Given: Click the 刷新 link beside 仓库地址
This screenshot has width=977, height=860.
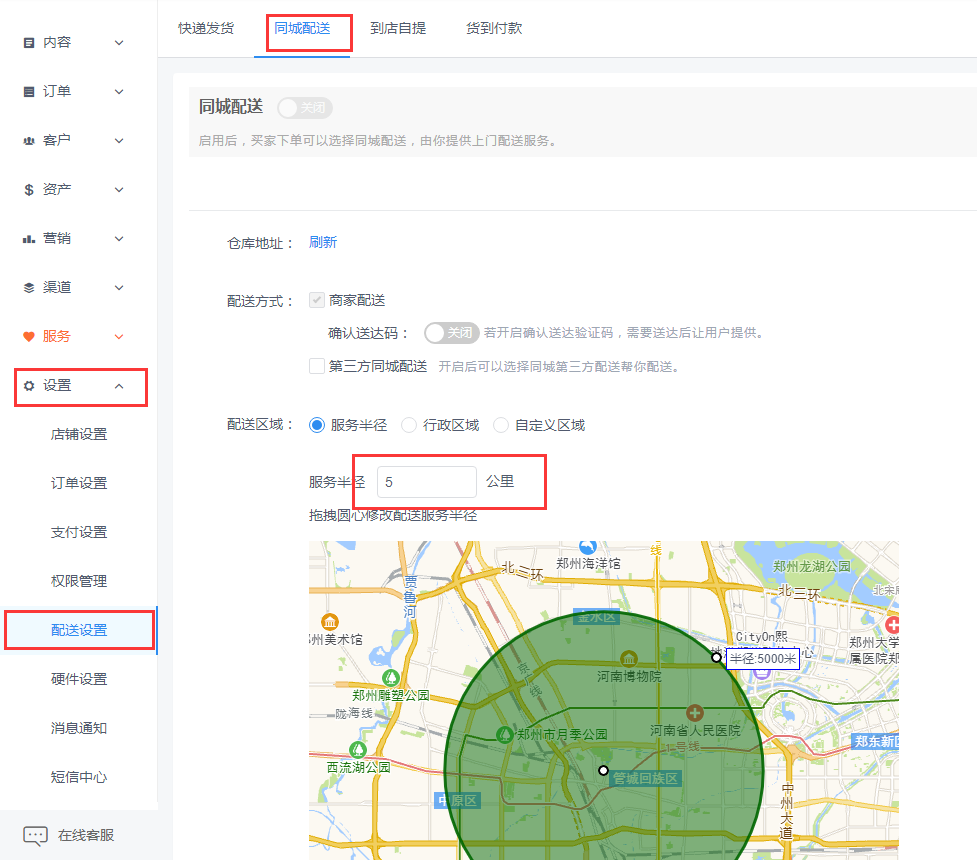Looking at the screenshot, I should click(x=323, y=243).
